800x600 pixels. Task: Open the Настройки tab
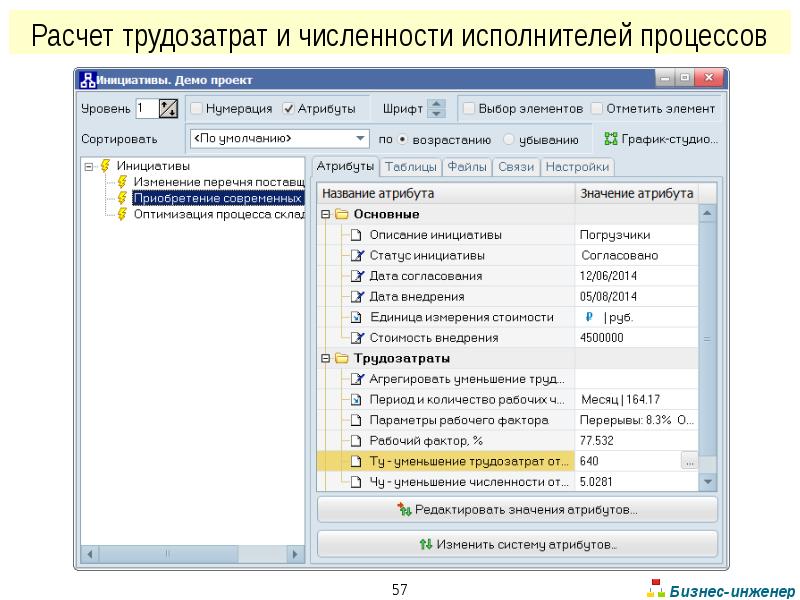point(577,167)
